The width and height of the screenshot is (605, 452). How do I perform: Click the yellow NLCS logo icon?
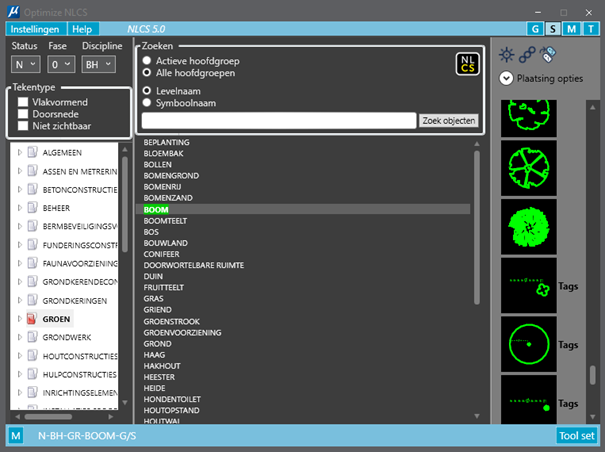467,64
